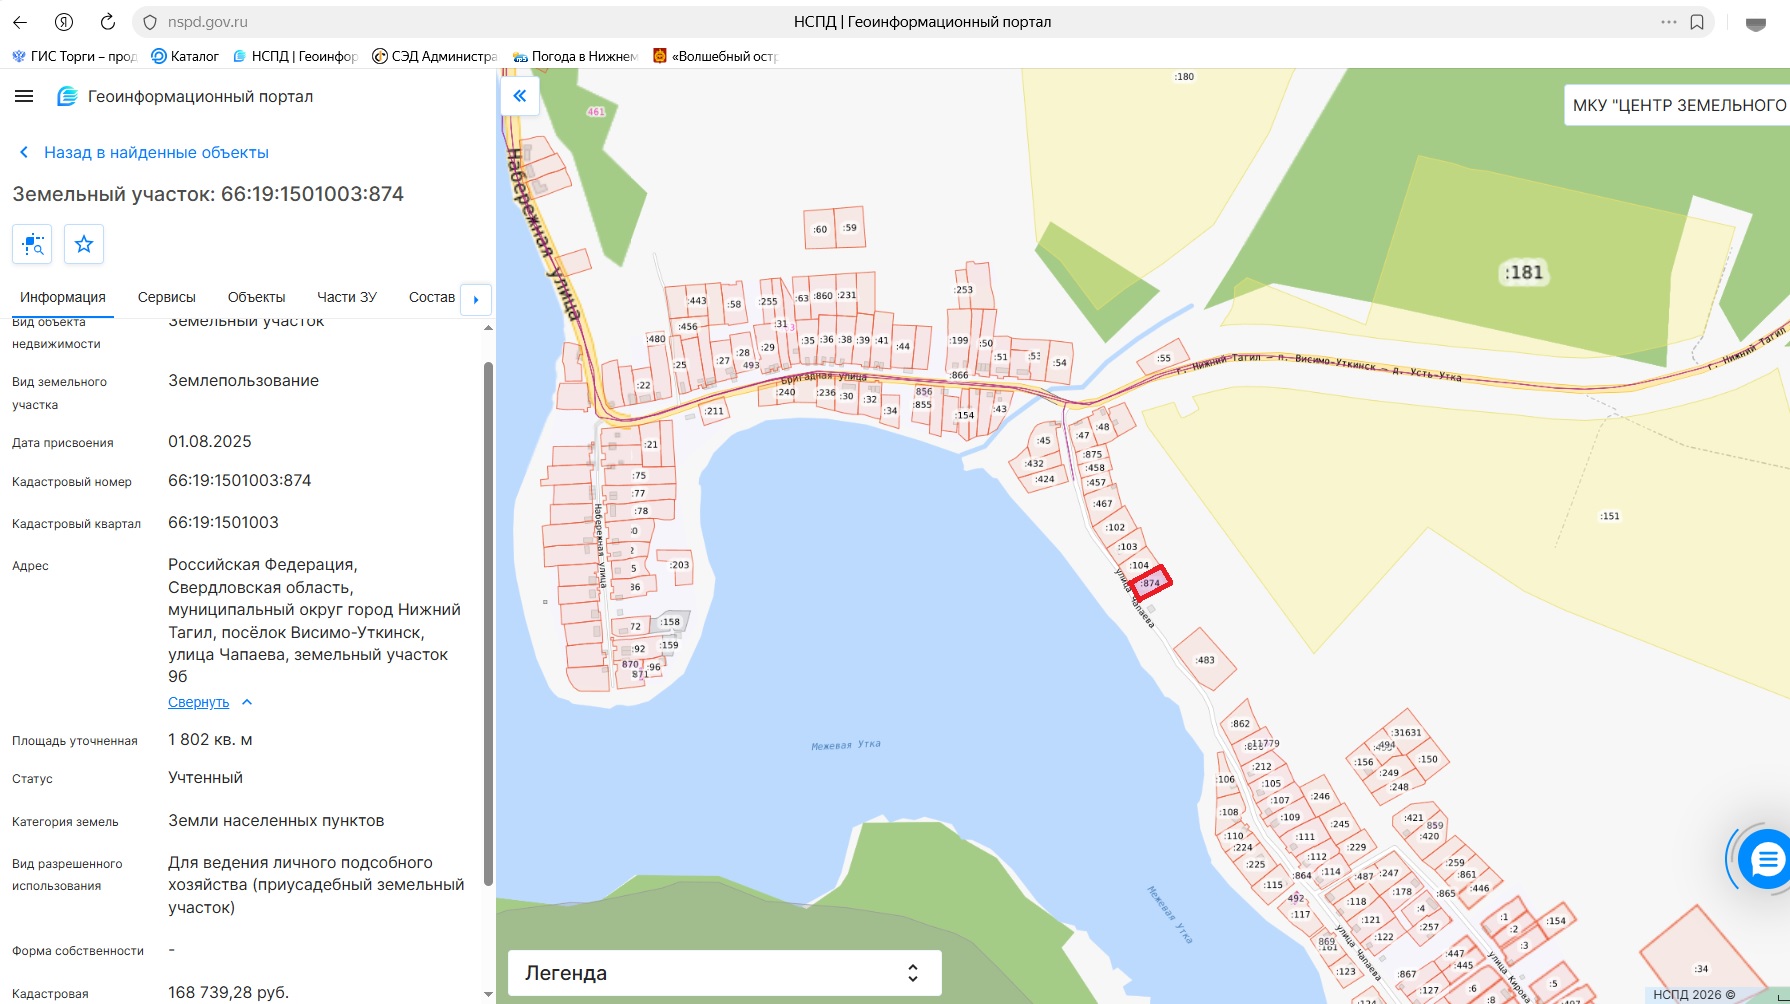Bookmark the page using the address bar bookmark icon

point(1697,22)
